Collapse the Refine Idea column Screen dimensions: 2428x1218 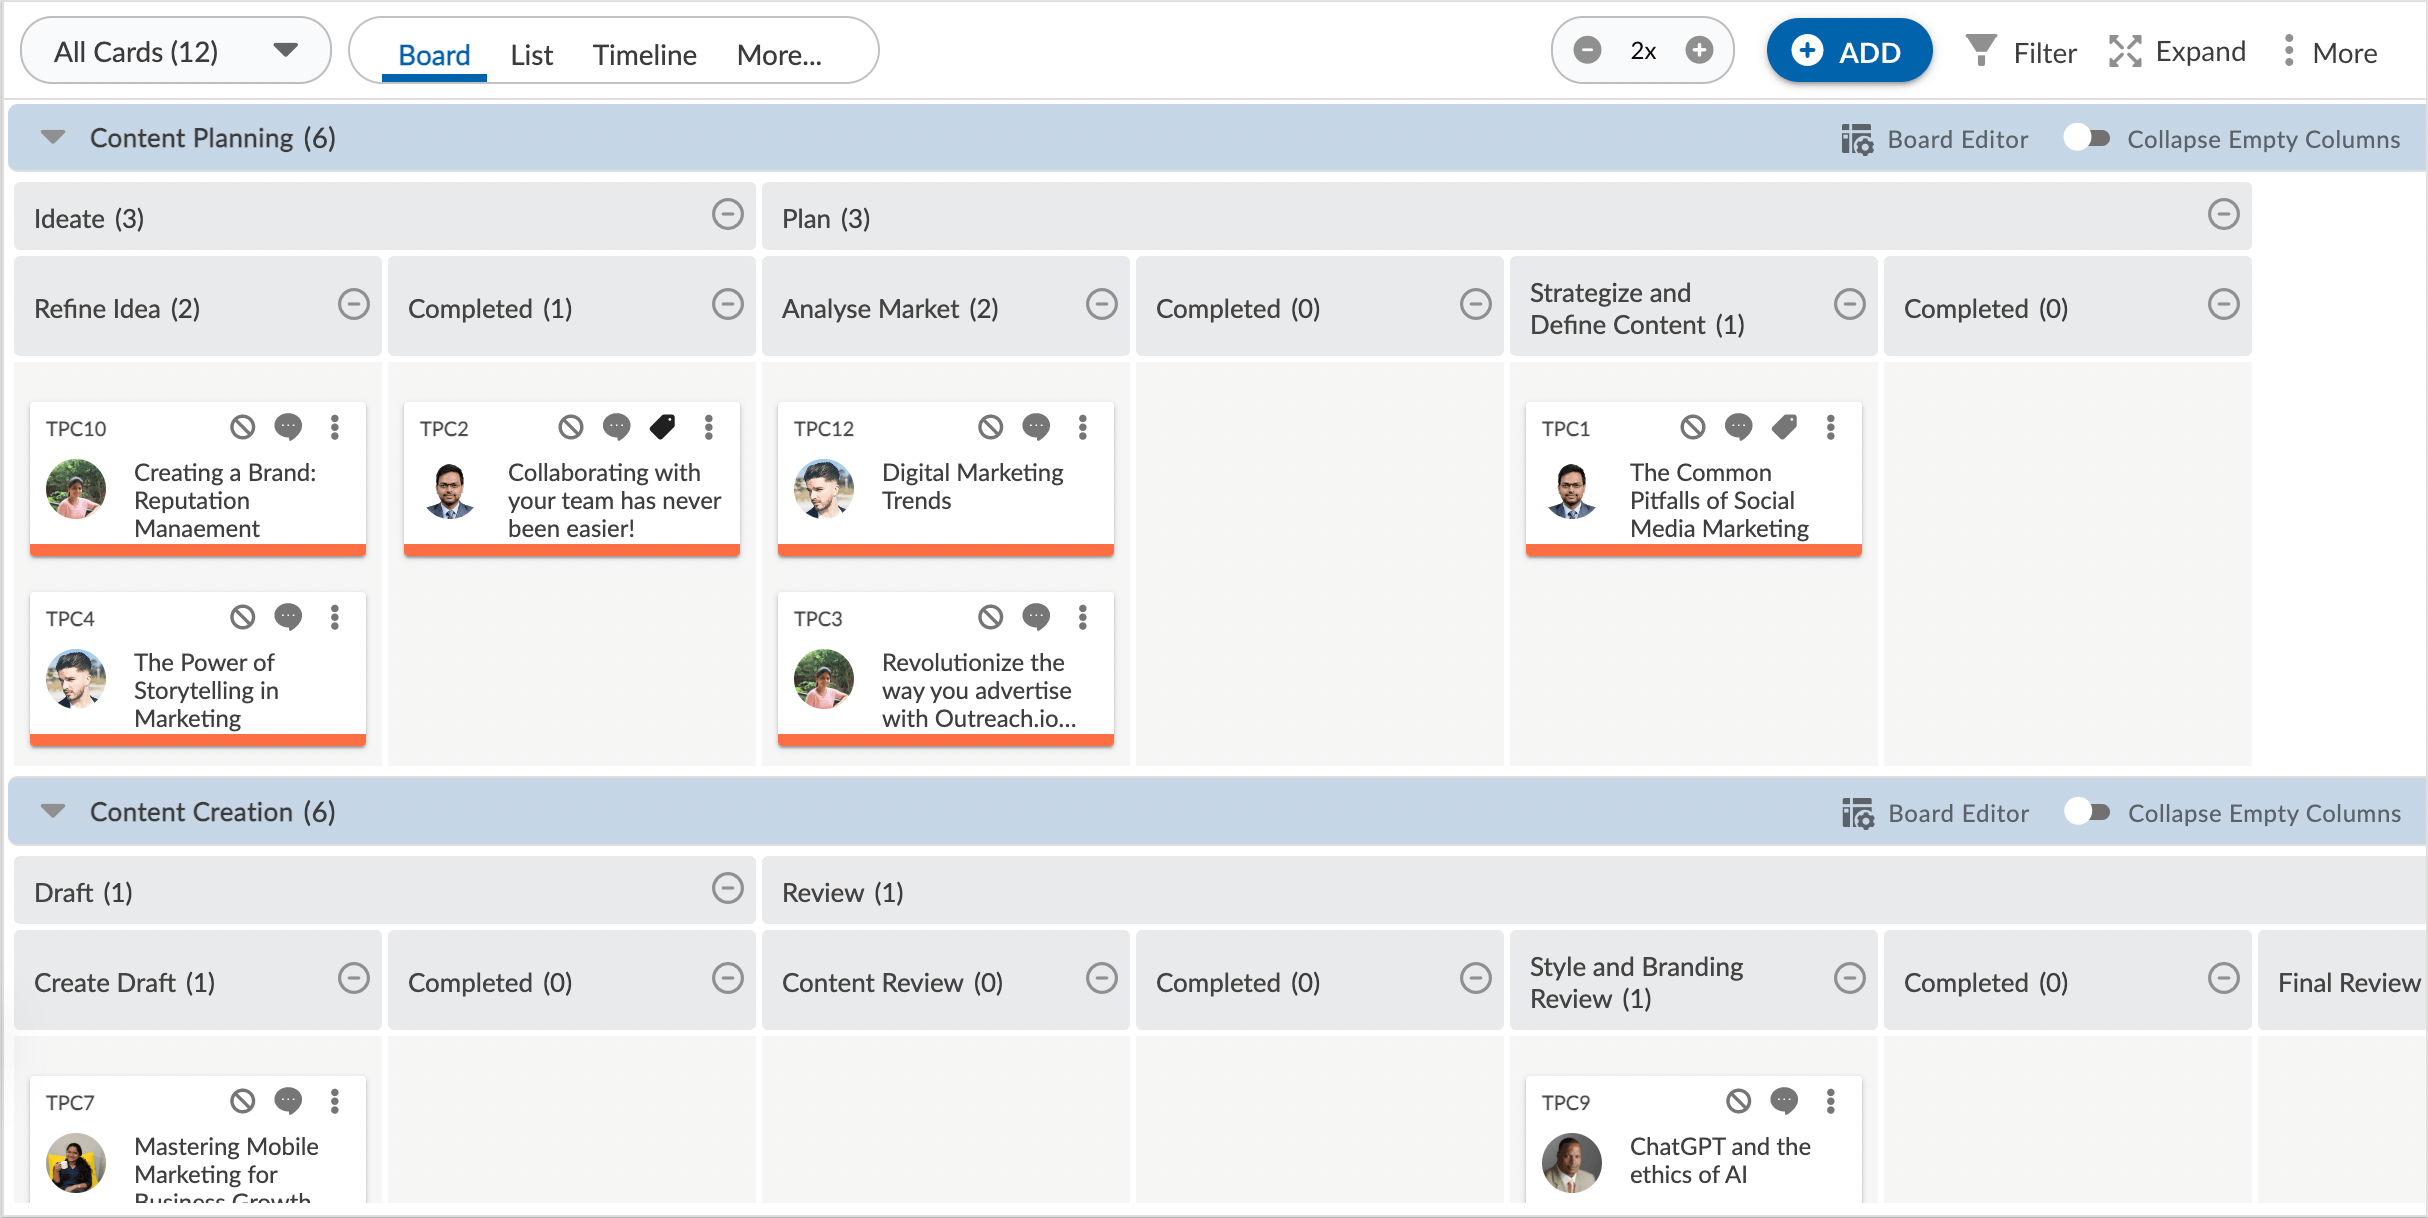tap(354, 303)
